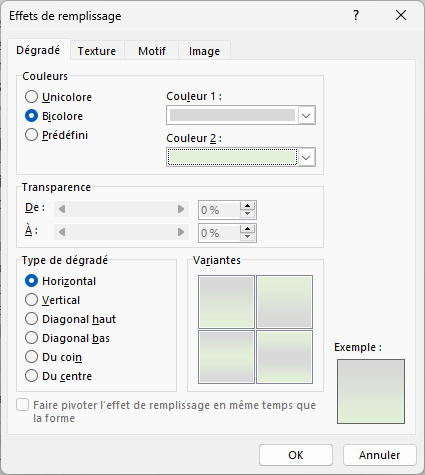This screenshot has height=475, width=425.
Task: Click the right arrow of the À slider
Action: [181, 232]
